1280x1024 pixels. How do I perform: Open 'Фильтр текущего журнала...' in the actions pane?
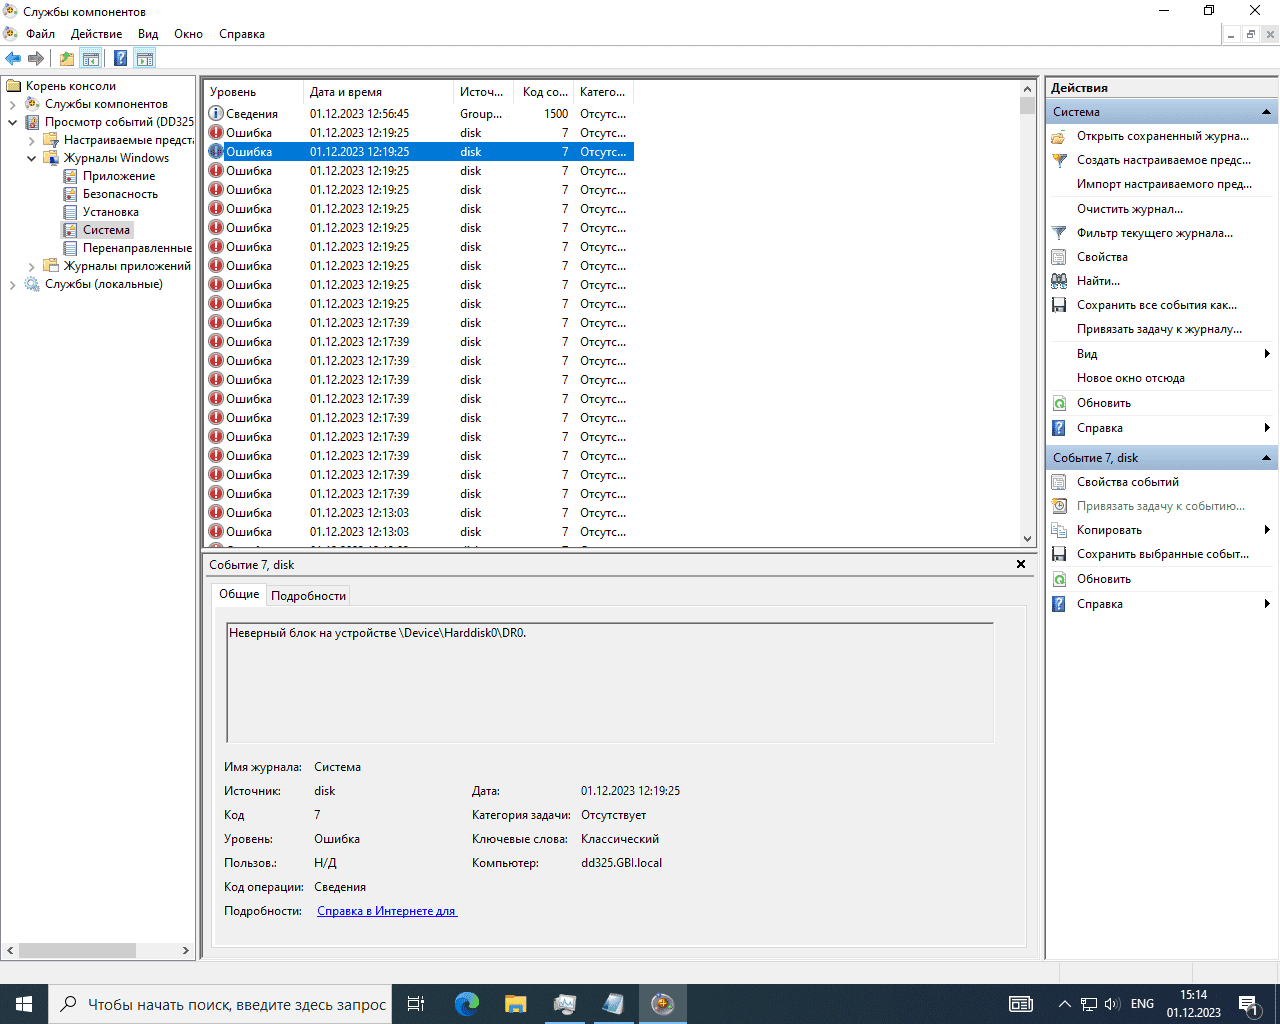(x=1154, y=233)
